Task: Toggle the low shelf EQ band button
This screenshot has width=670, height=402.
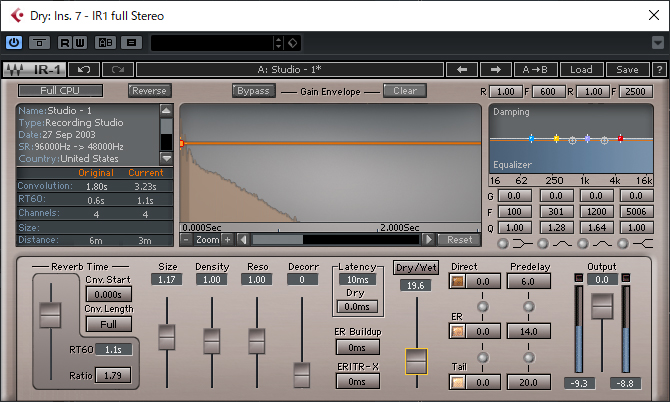Action: pyautogui.click(x=503, y=244)
